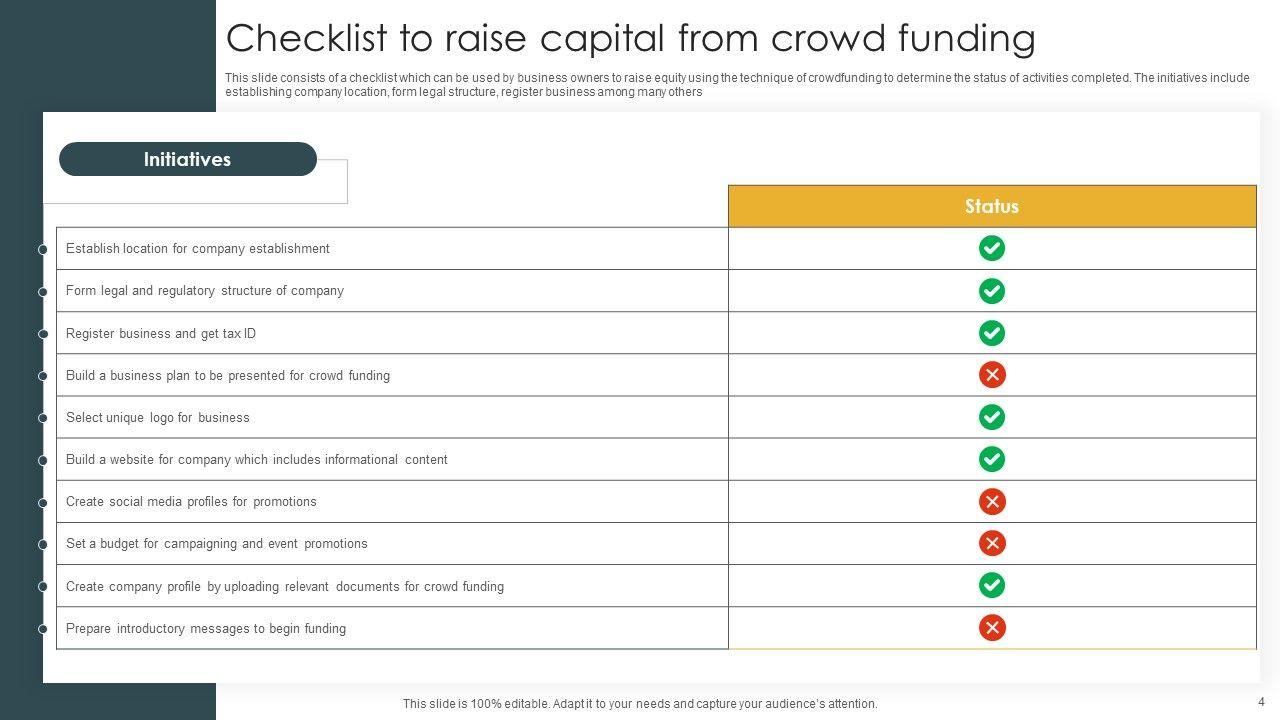The width and height of the screenshot is (1280, 720).
Task: Click the Initiatives header pill
Action: tap(188, 160)
